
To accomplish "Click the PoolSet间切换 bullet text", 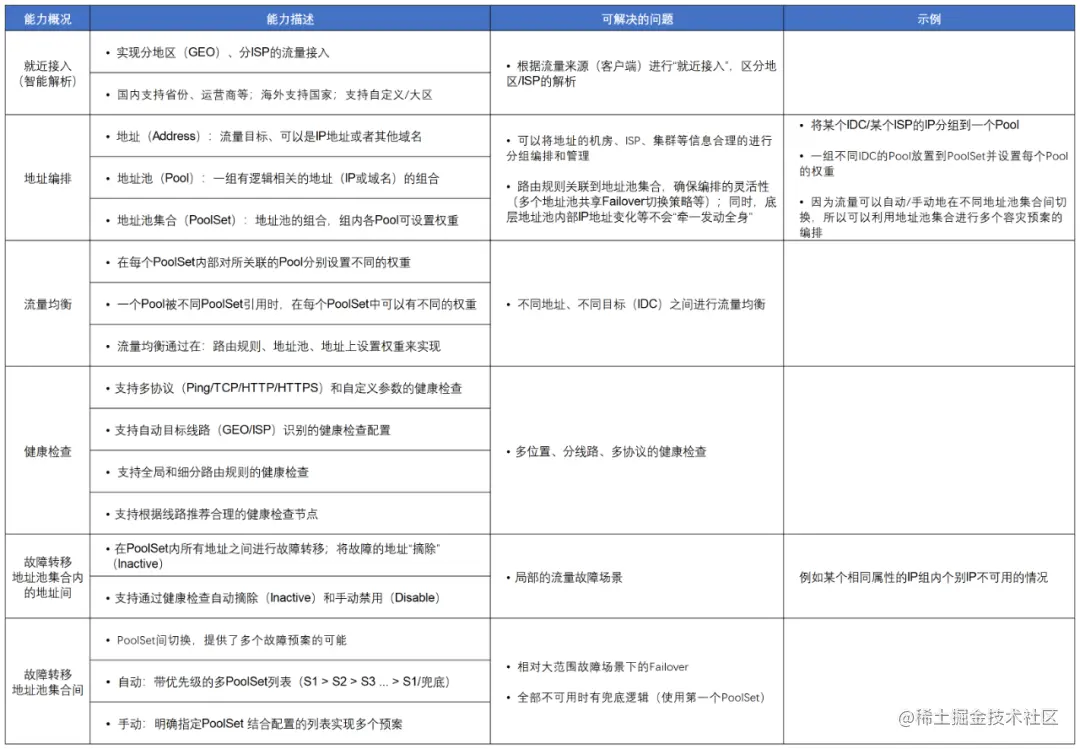I will [230, 640].
